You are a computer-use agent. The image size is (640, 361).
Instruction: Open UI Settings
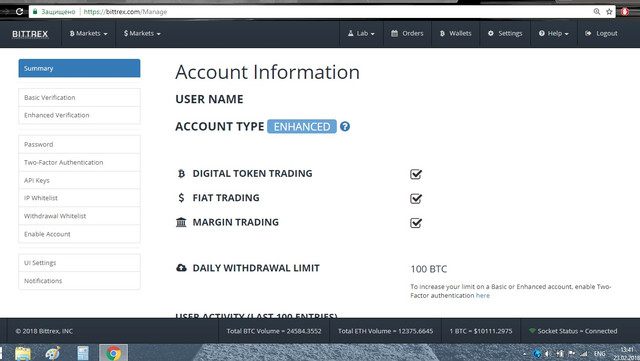coord(79,263)
